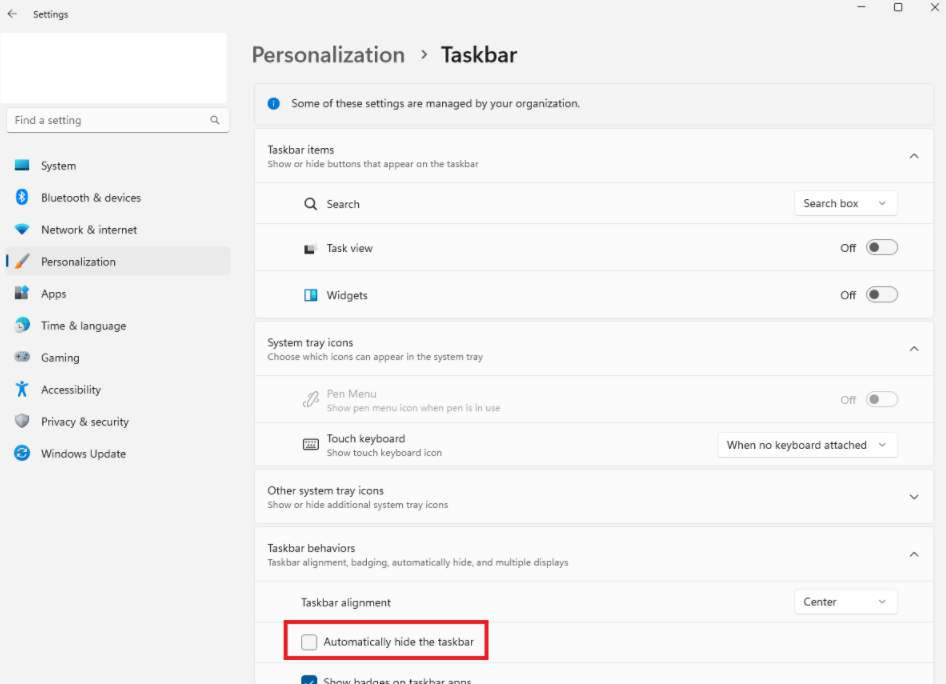
Task: Open the When no keyboard attached dropdown
Action: [807, 445]
